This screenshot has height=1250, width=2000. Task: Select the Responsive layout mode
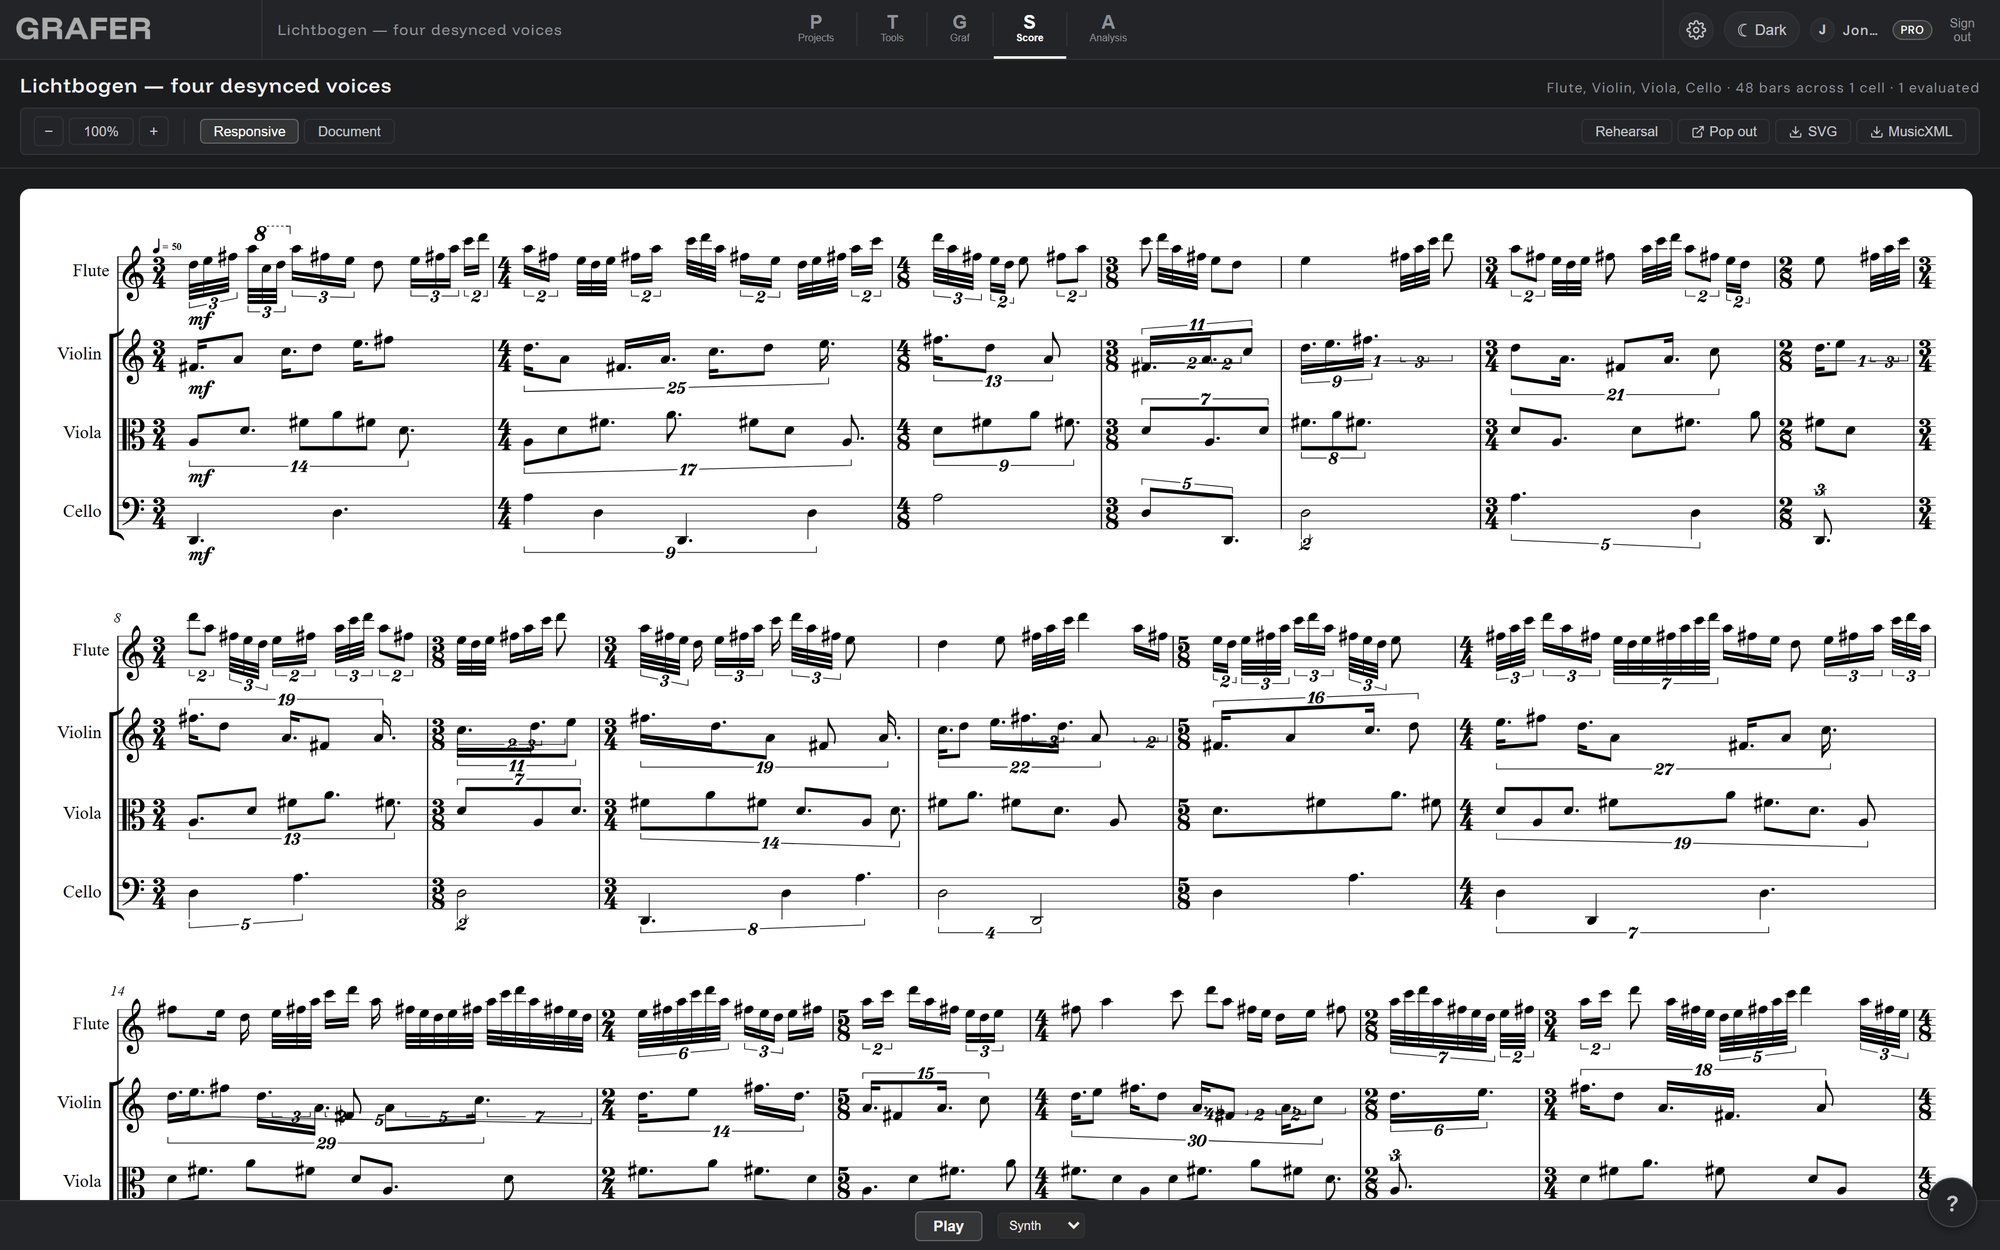tap(249, 131)
